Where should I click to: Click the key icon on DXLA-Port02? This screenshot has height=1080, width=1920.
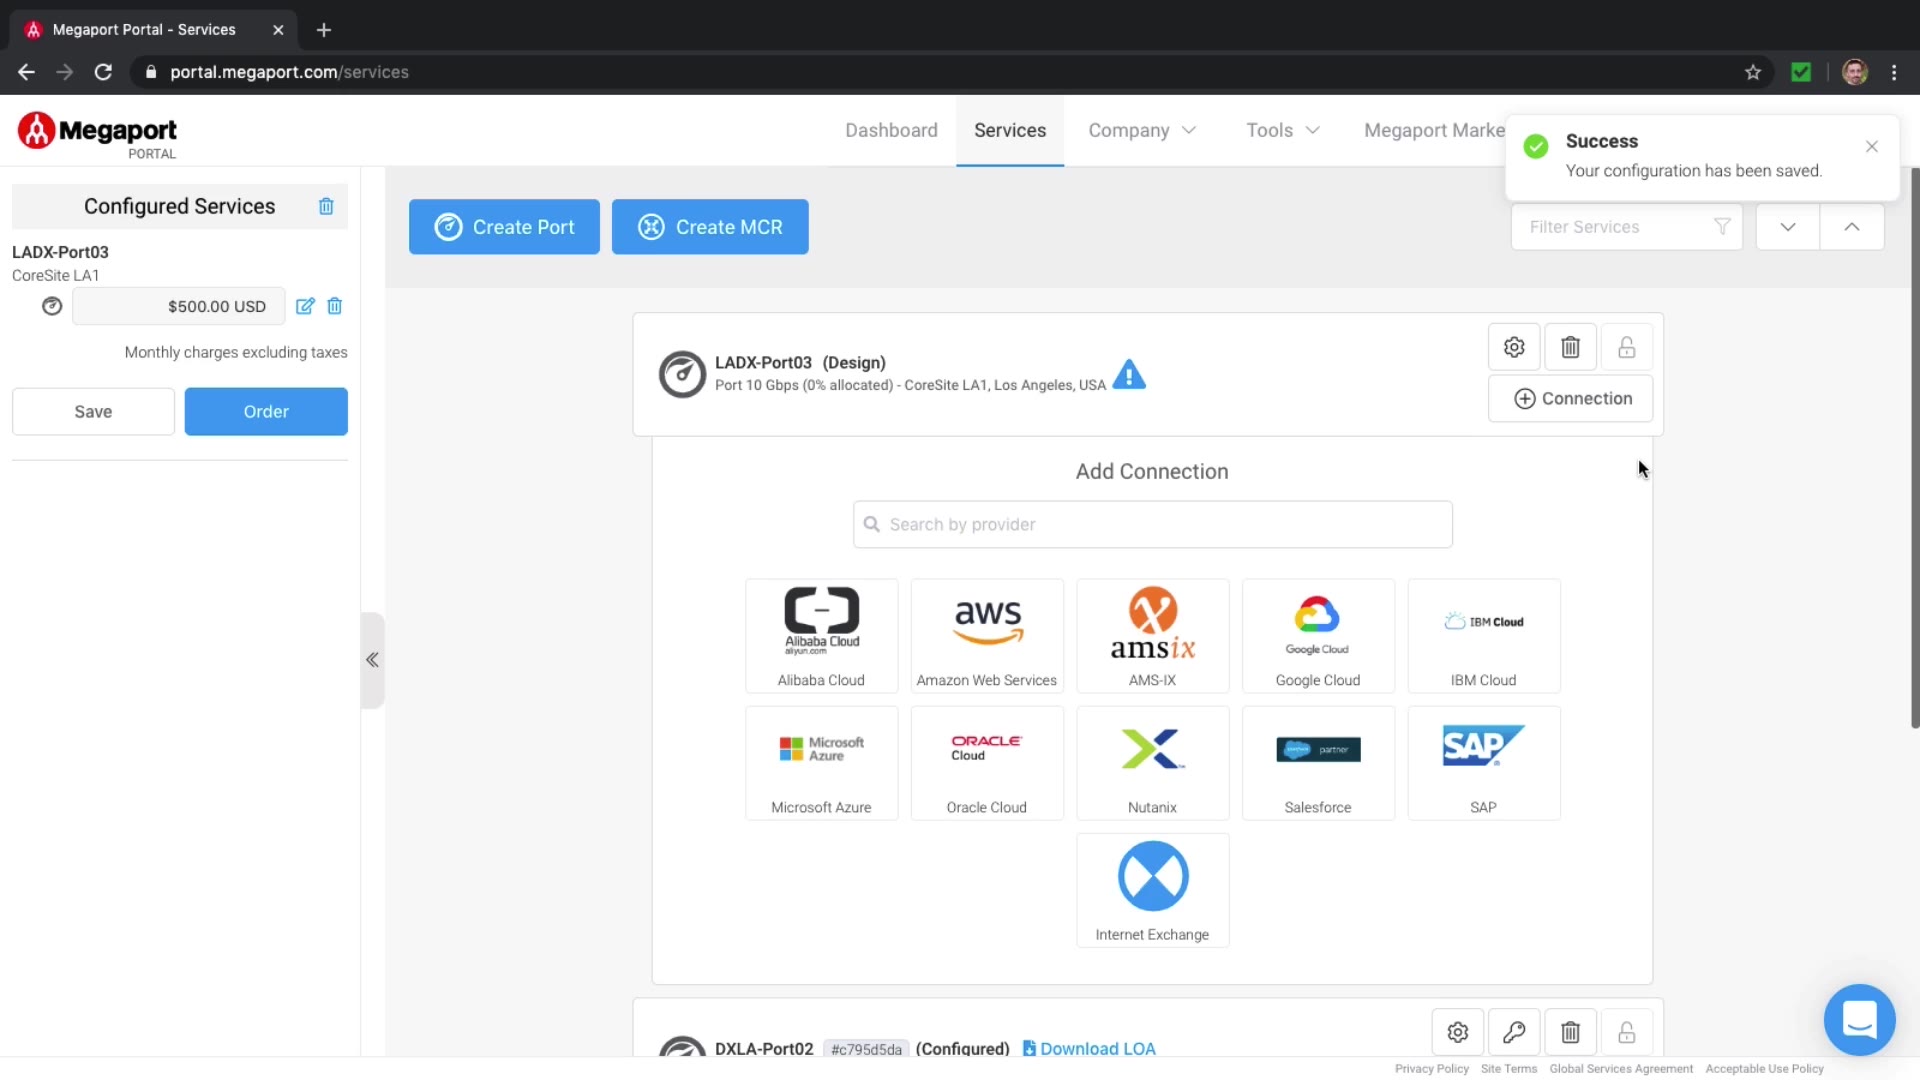[1514, 1032]
